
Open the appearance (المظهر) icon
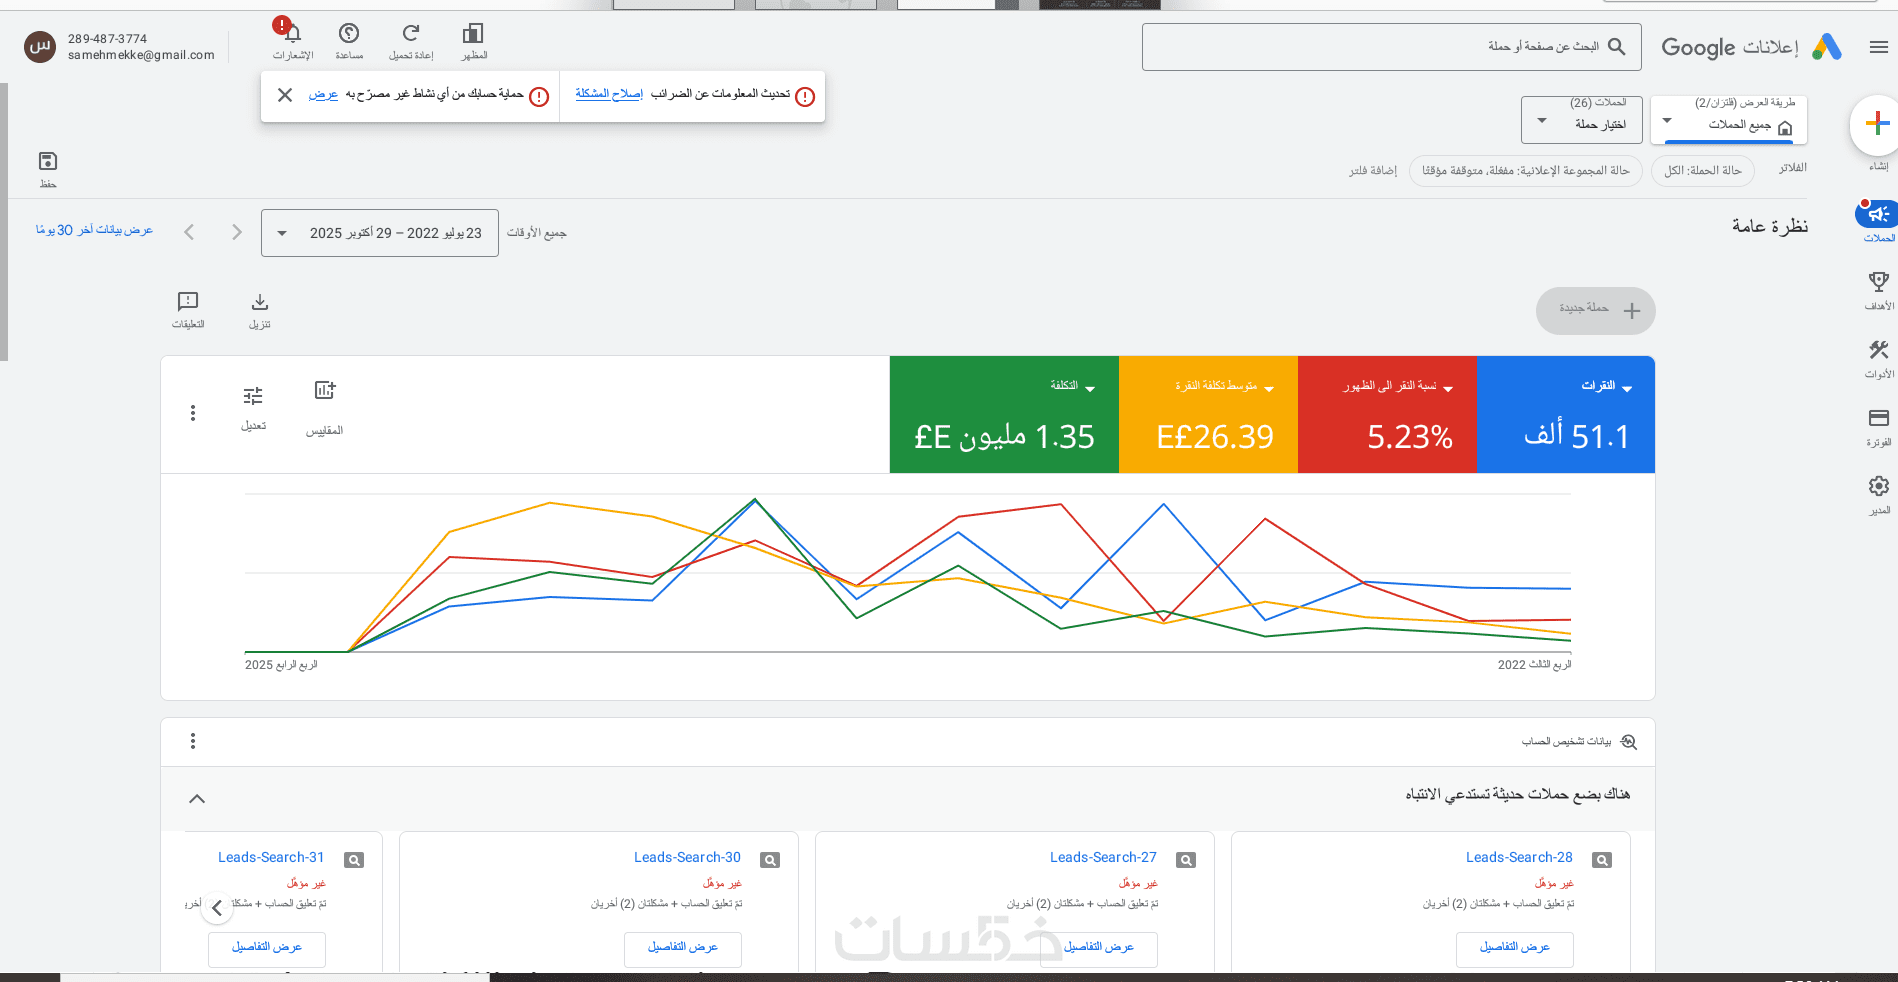click(474, 34)
